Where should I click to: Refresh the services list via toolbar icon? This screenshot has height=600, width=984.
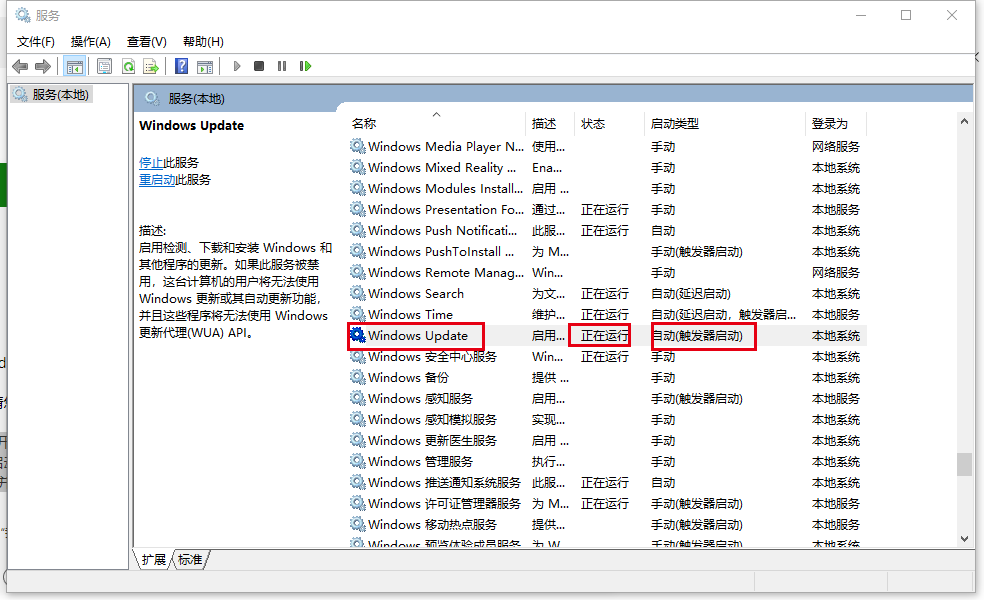click(128, 66)
